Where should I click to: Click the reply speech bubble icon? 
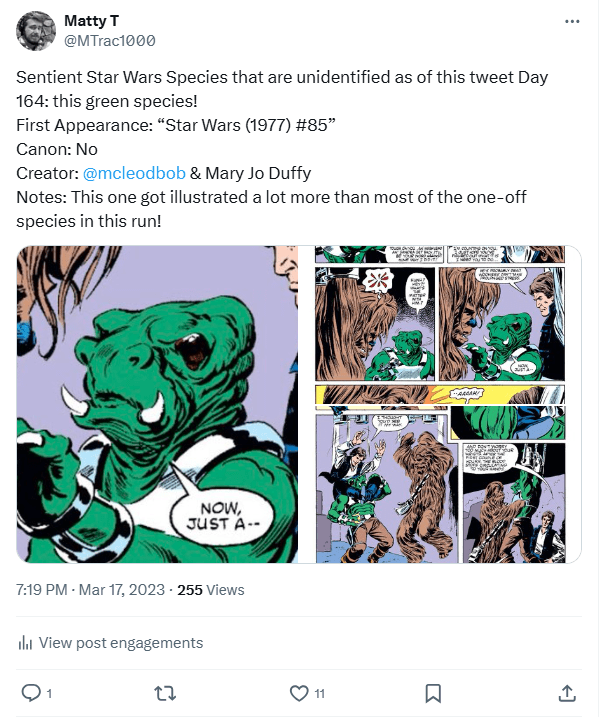point(30,692)
